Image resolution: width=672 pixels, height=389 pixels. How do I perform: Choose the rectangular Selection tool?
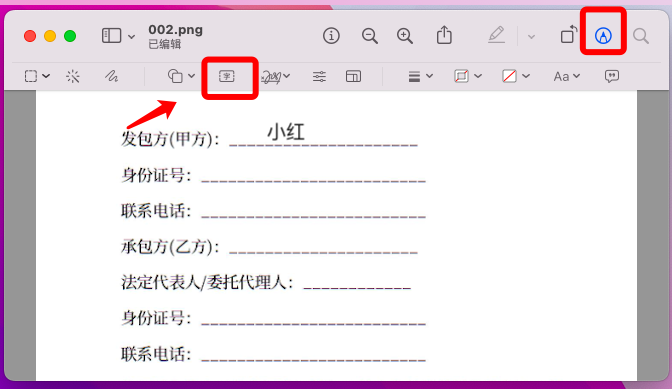pos(31,76)
